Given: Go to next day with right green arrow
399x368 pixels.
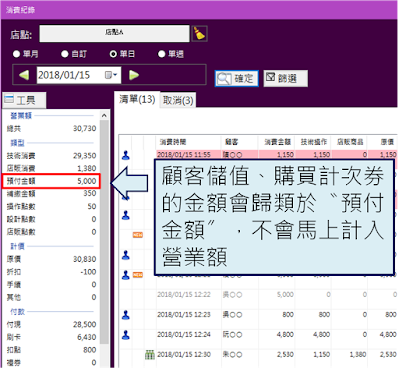Looking at the screenshot, I should click(x=134, y=75).
